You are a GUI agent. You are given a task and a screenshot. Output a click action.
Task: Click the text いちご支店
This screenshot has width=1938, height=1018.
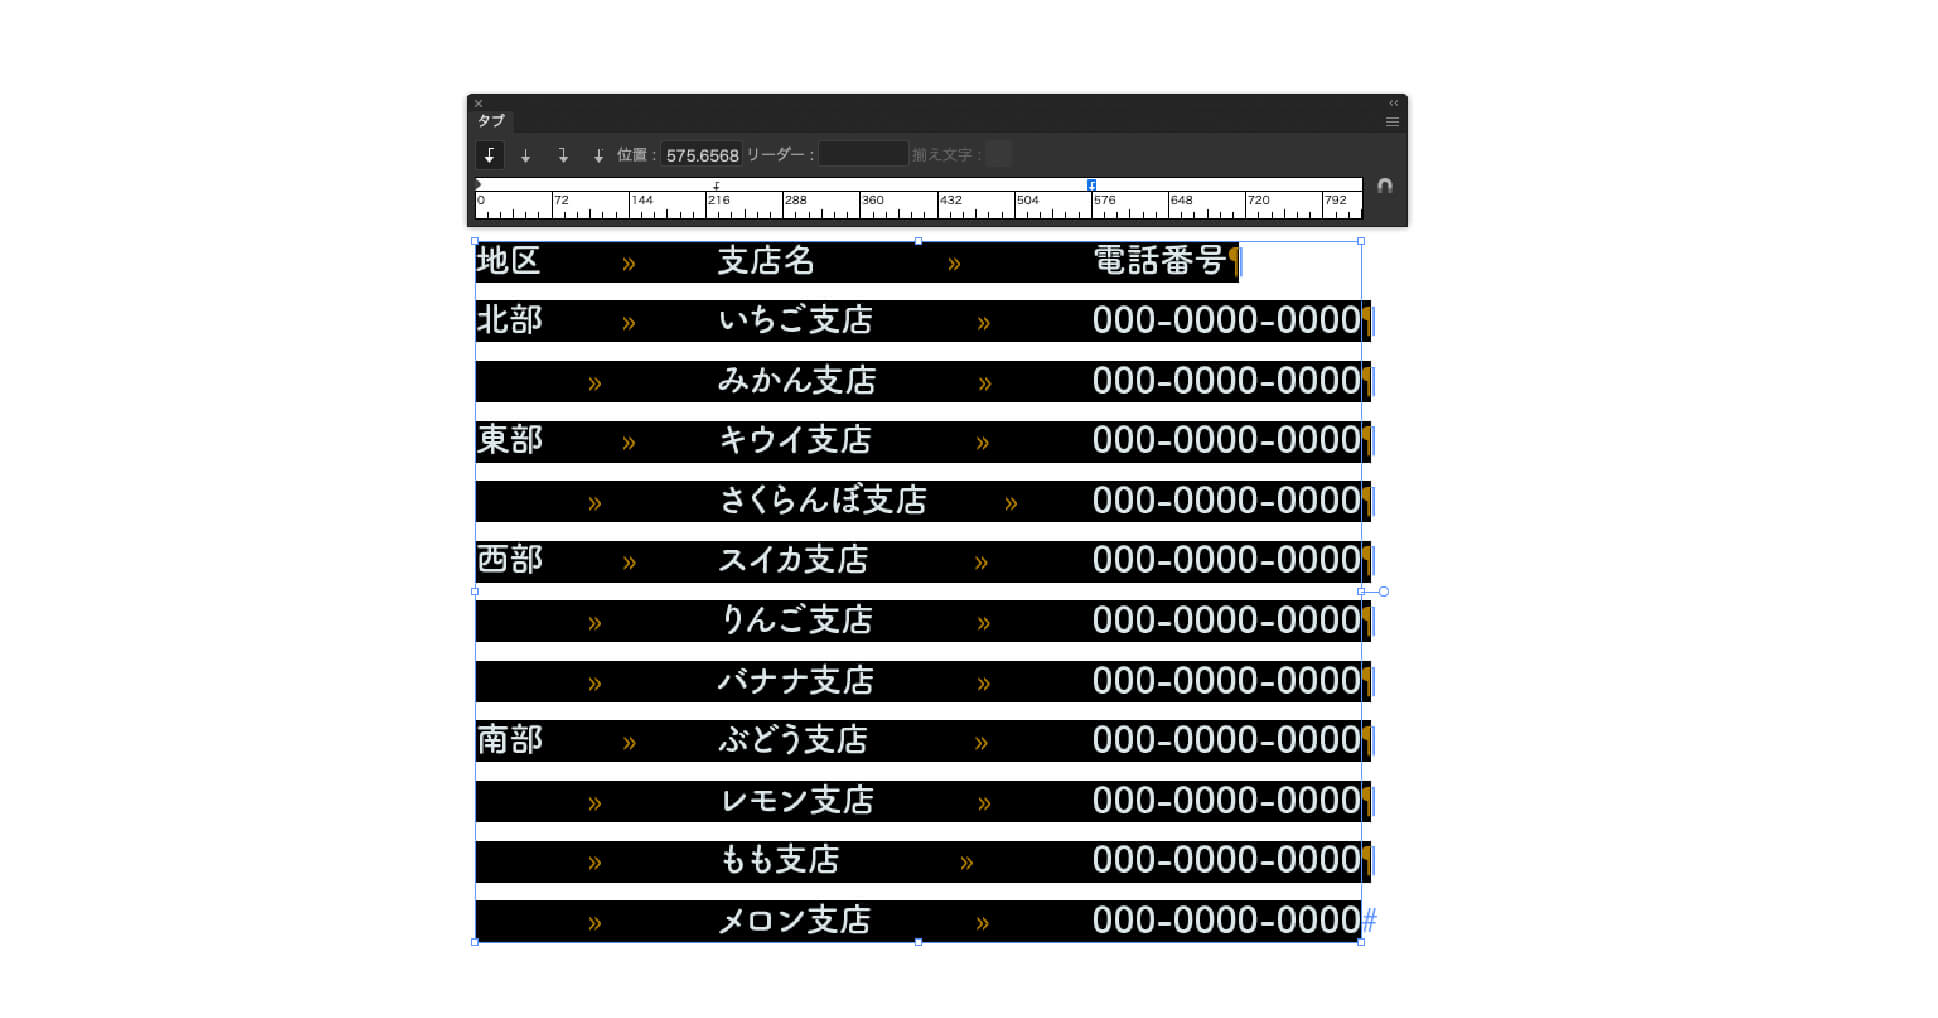(796, 320)
